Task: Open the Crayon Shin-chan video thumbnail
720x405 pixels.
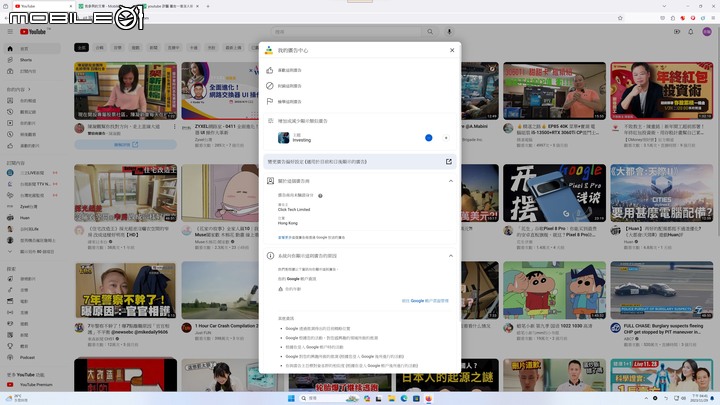Action: pyautogui.click(x=554, y=290)
